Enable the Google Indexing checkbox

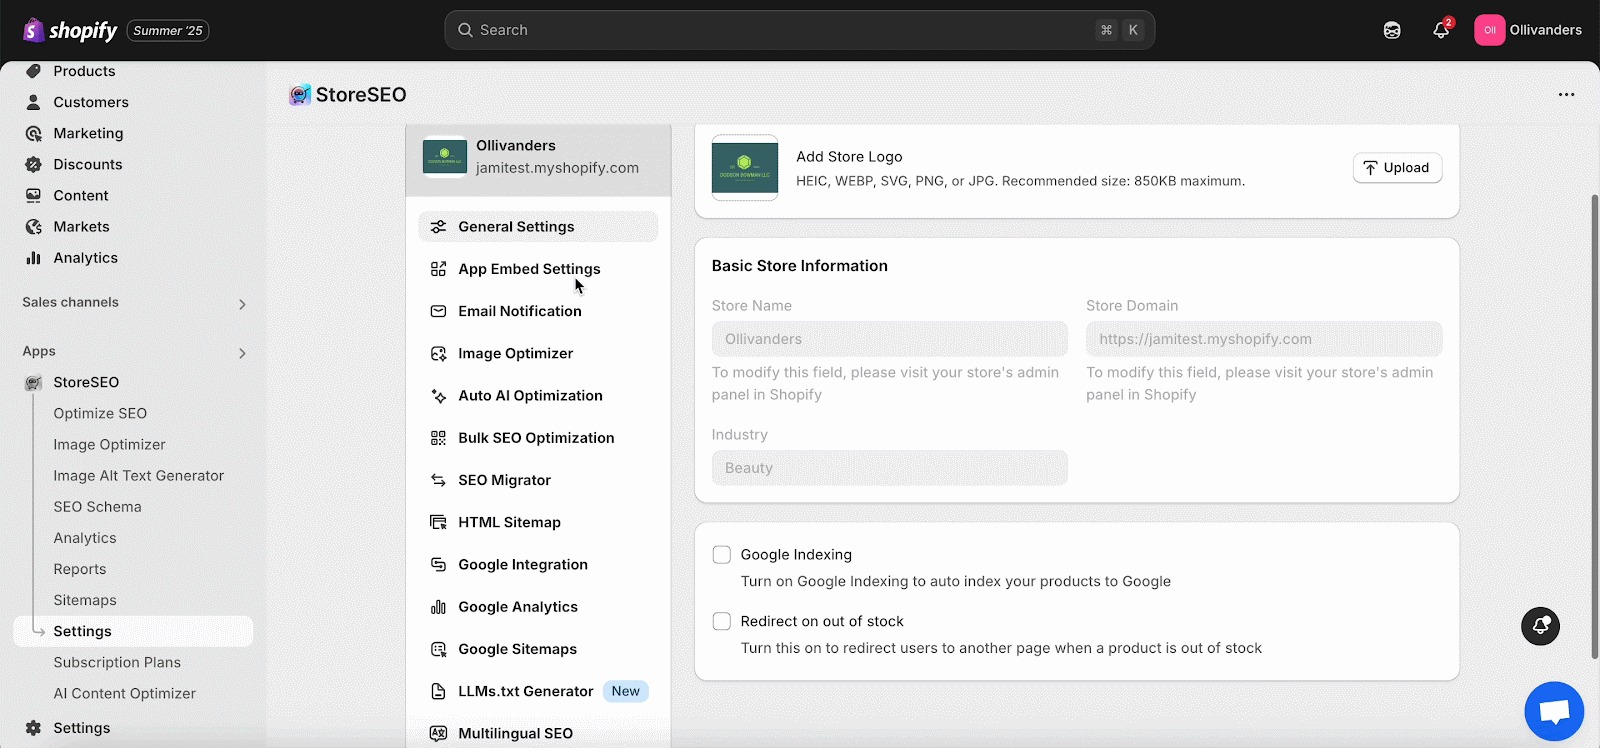tap(721, 554)
